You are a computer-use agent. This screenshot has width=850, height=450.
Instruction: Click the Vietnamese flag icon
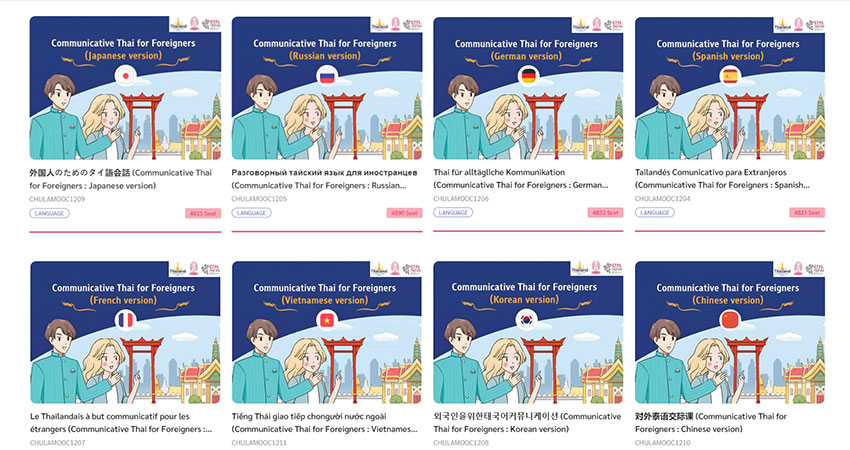[x=327, y=320]
